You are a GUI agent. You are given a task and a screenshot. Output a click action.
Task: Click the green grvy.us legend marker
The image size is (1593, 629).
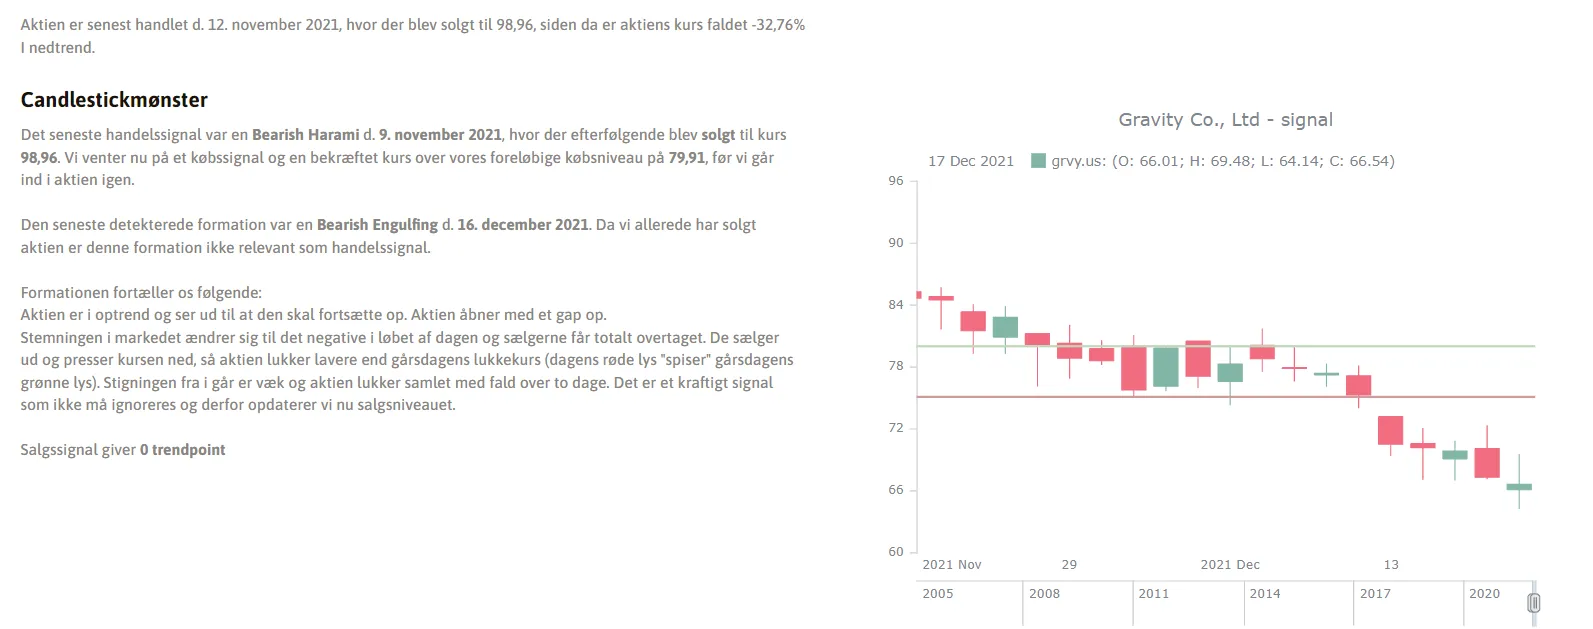click(x=1038, y=161)
